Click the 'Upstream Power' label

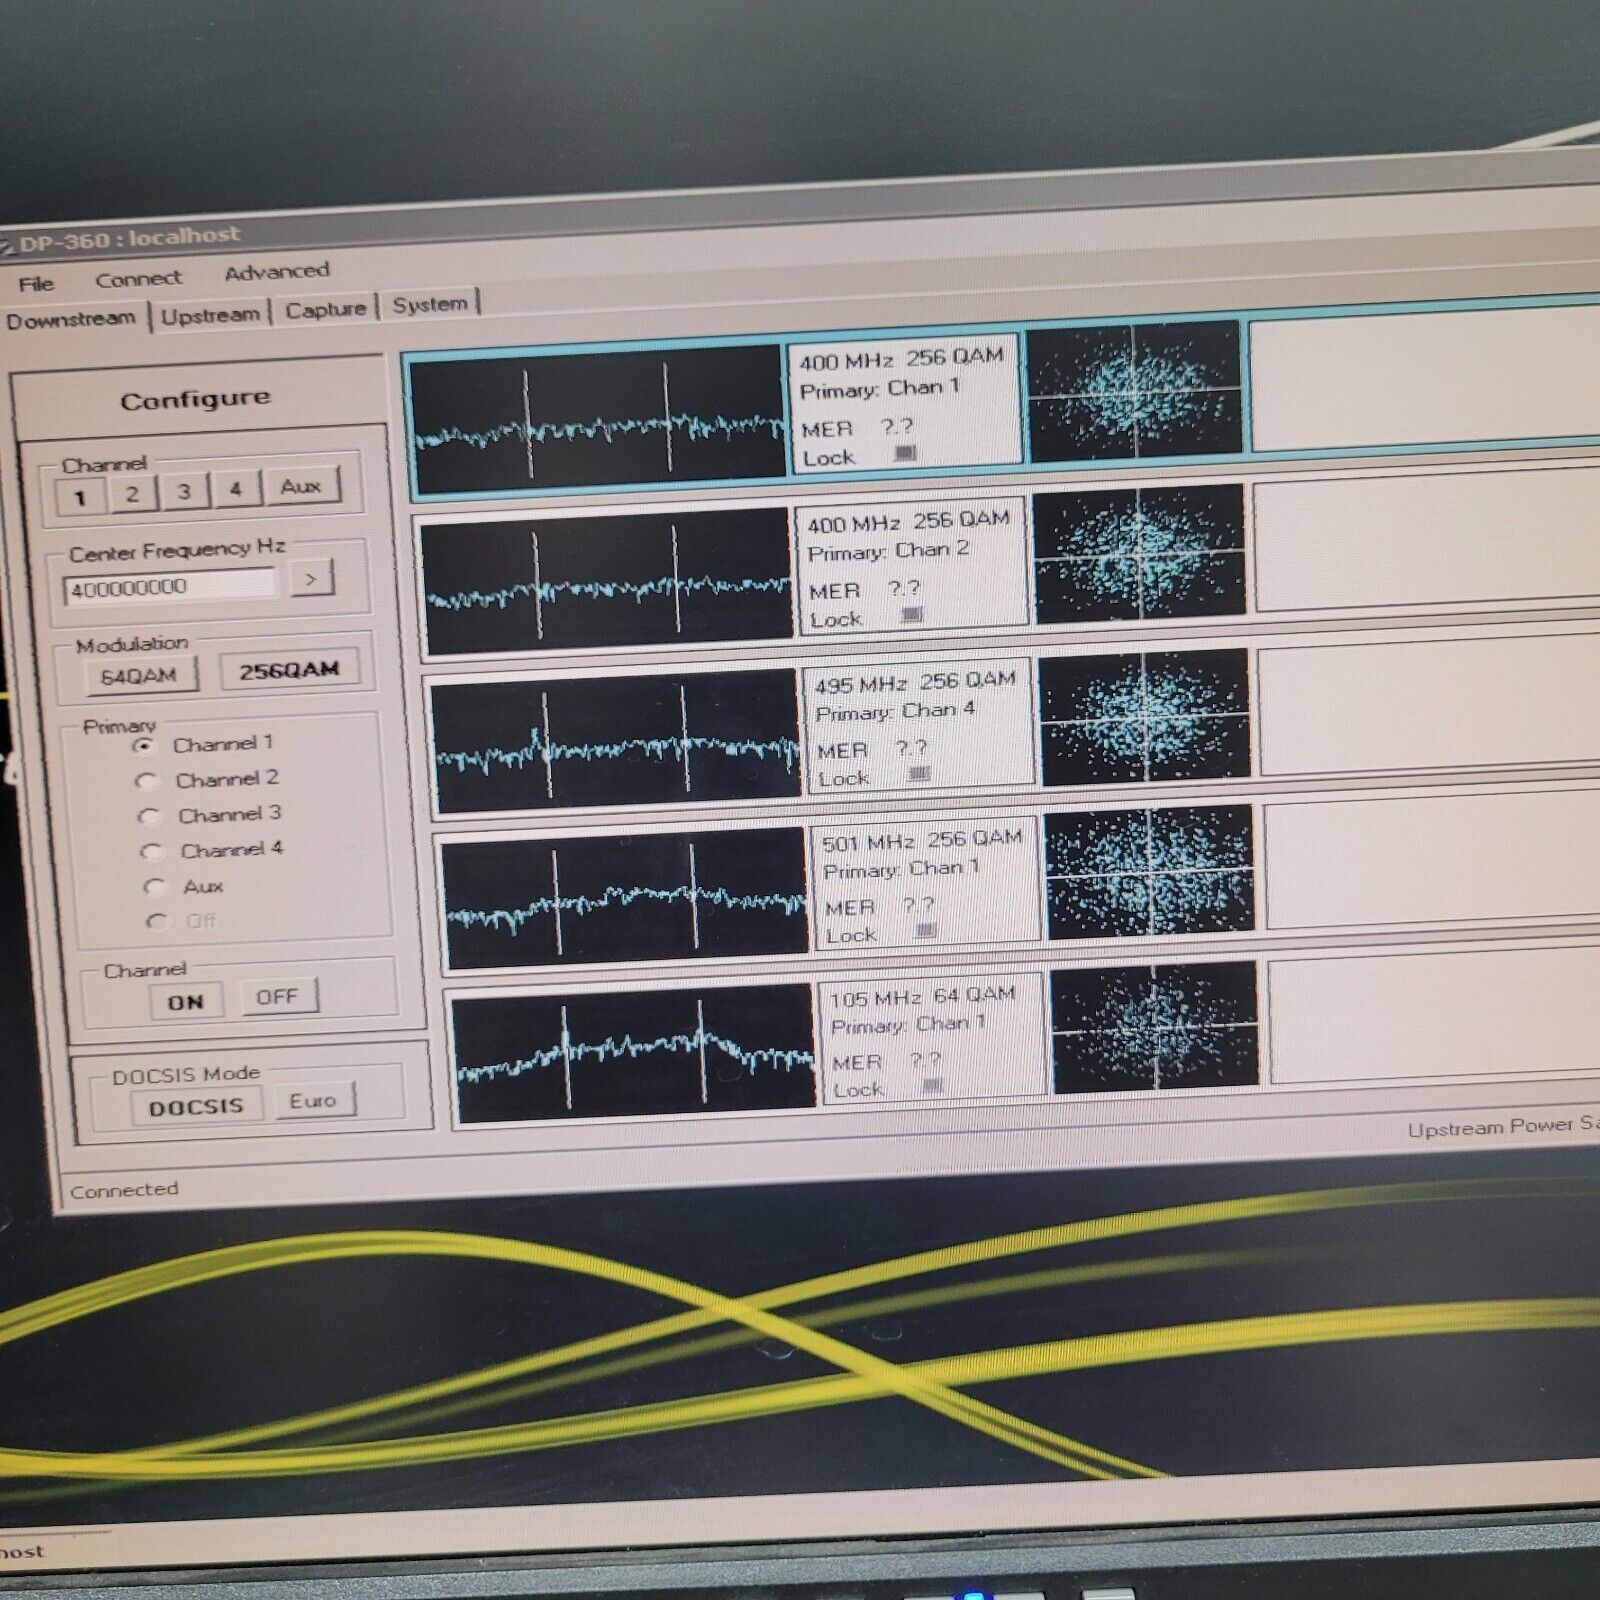(x=1491, y=1127)
